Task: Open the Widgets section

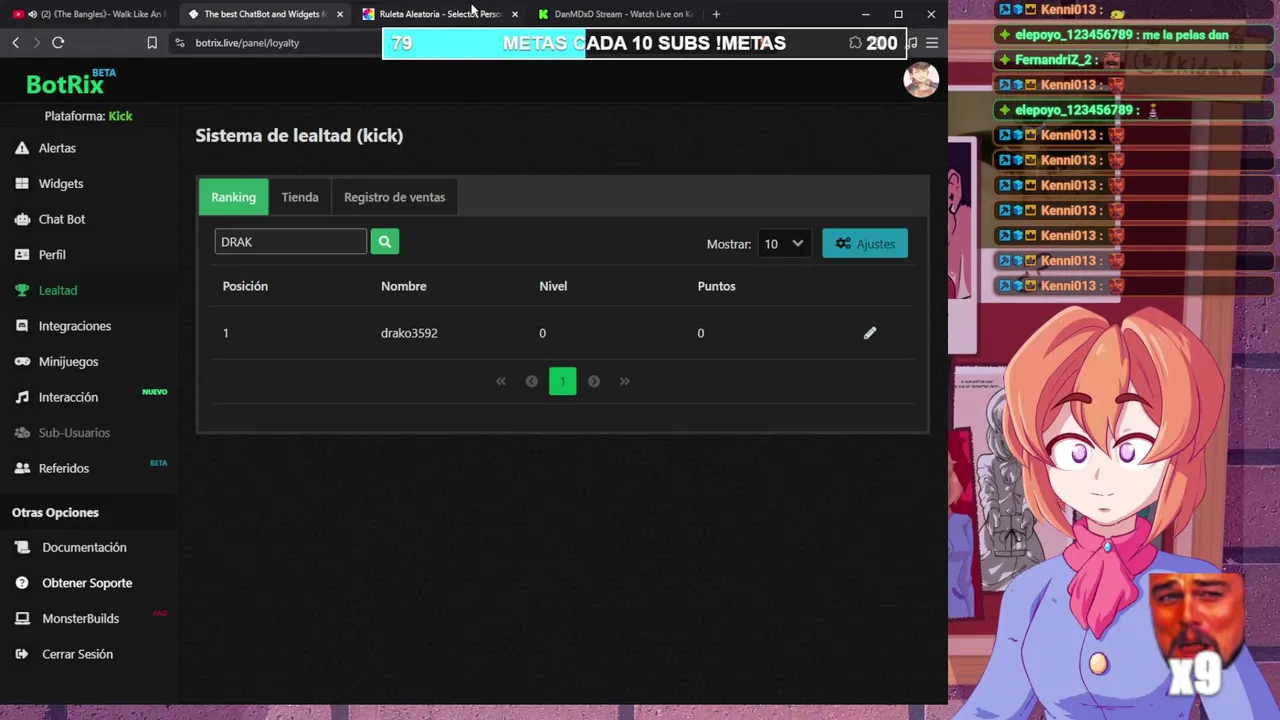Action: coord(60,184)
